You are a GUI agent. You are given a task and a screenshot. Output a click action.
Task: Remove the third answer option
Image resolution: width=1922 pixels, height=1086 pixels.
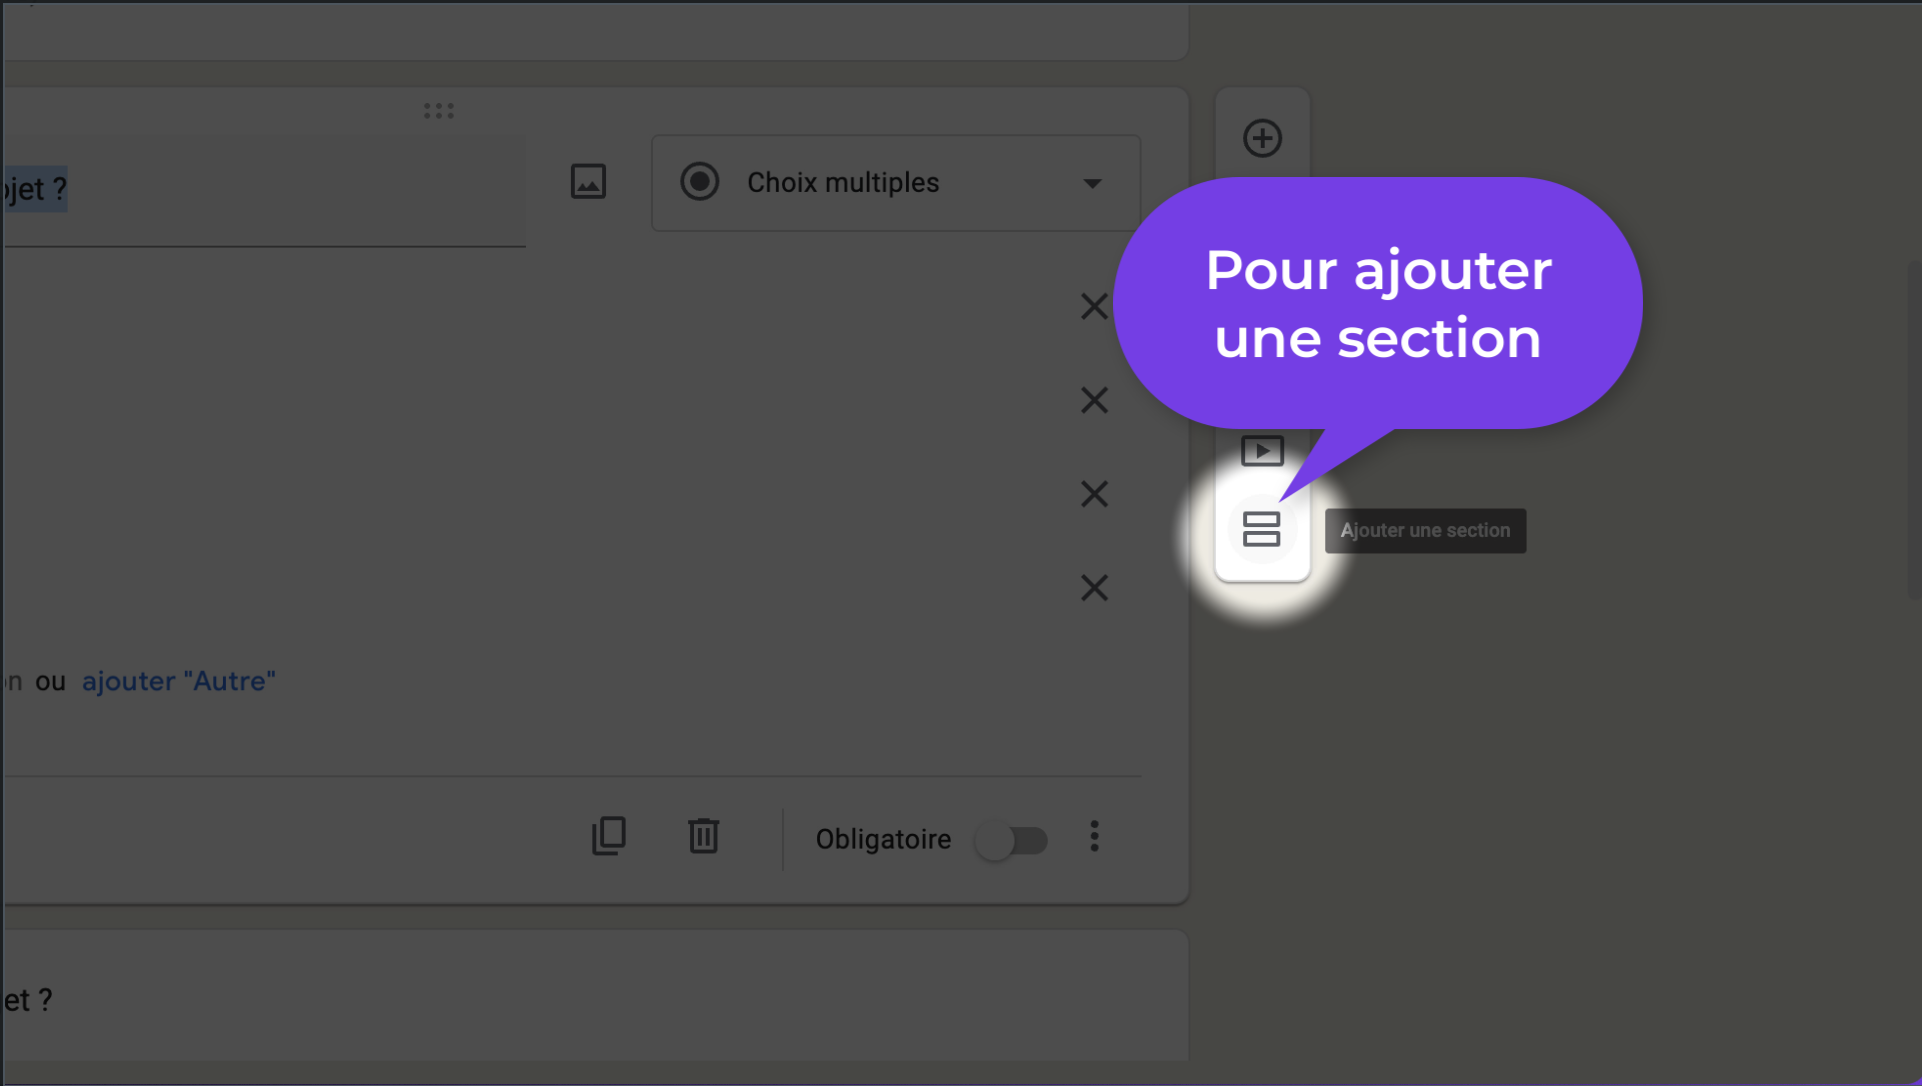(1094, 494)
